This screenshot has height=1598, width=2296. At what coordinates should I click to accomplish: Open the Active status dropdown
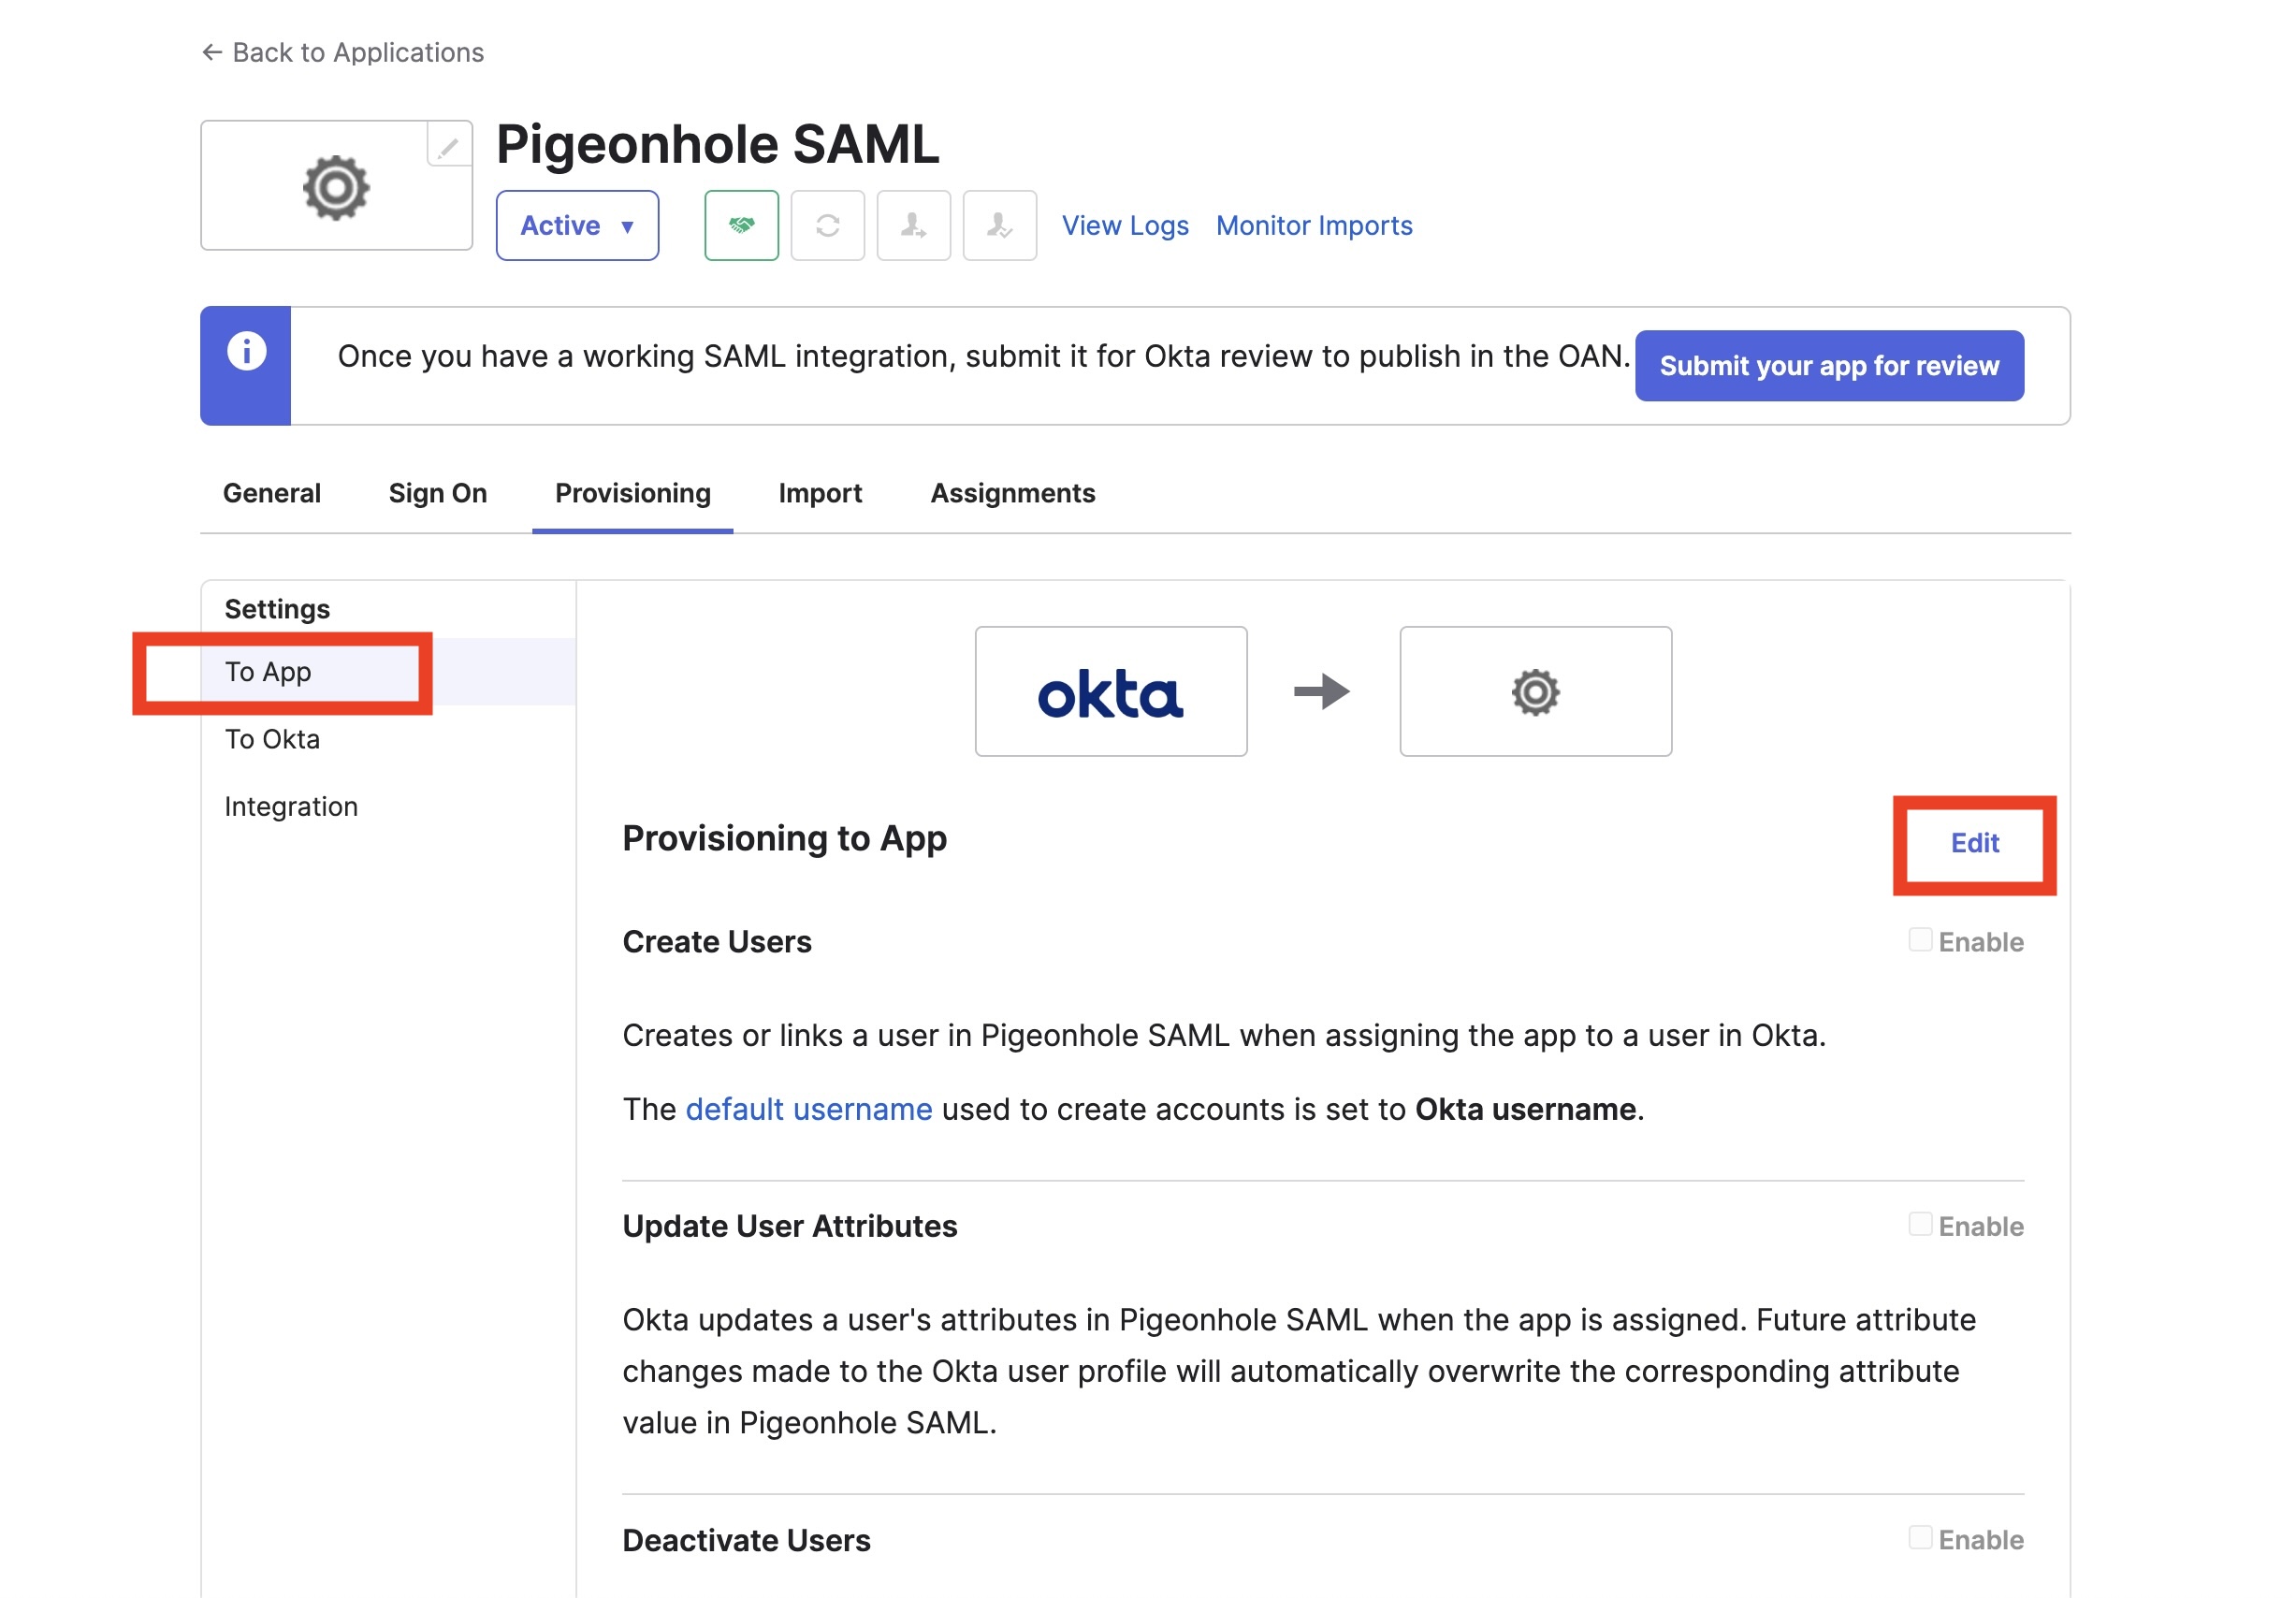pos(577,225)
